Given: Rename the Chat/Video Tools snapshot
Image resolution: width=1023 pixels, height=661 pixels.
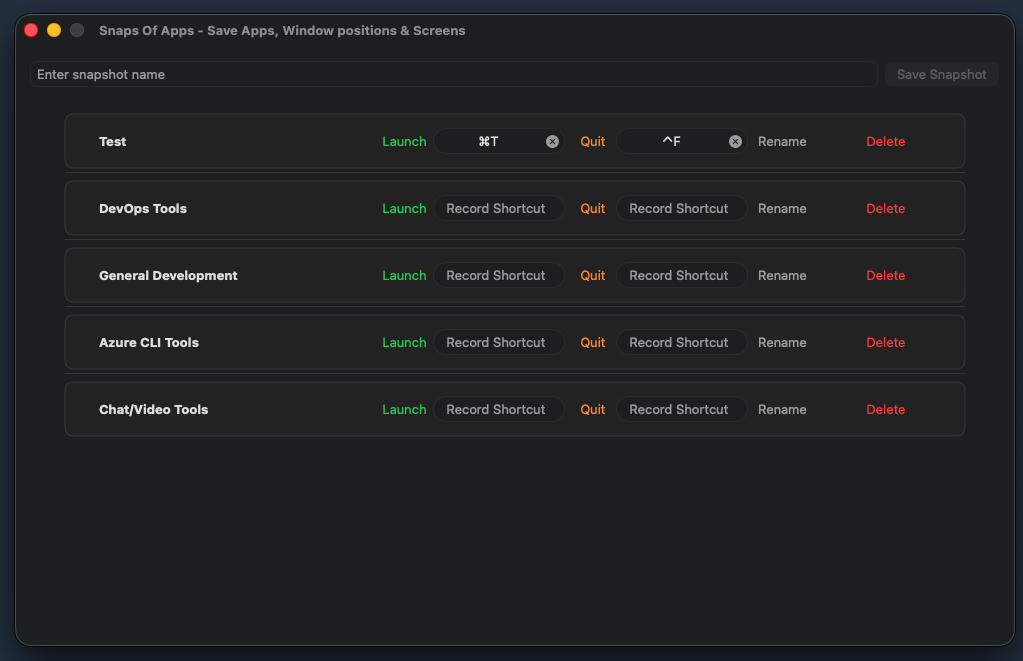Looking at the screenshot, I should (782, 409).
